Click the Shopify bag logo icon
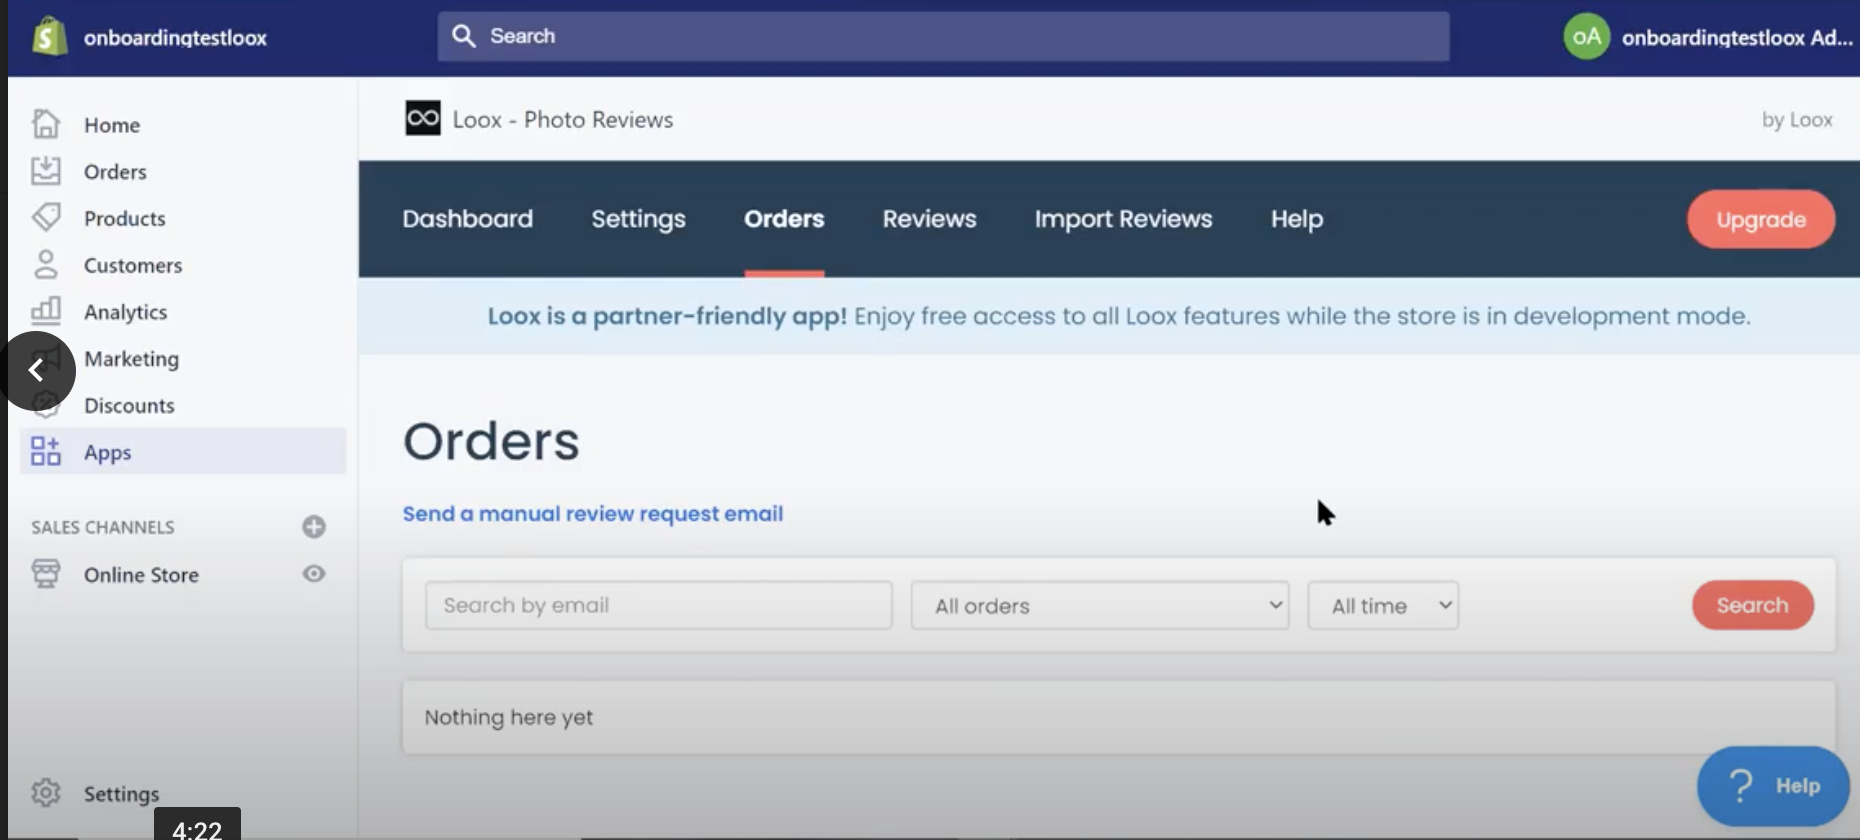This screenshot has width=1860, height=840. (x=49, y=37)
